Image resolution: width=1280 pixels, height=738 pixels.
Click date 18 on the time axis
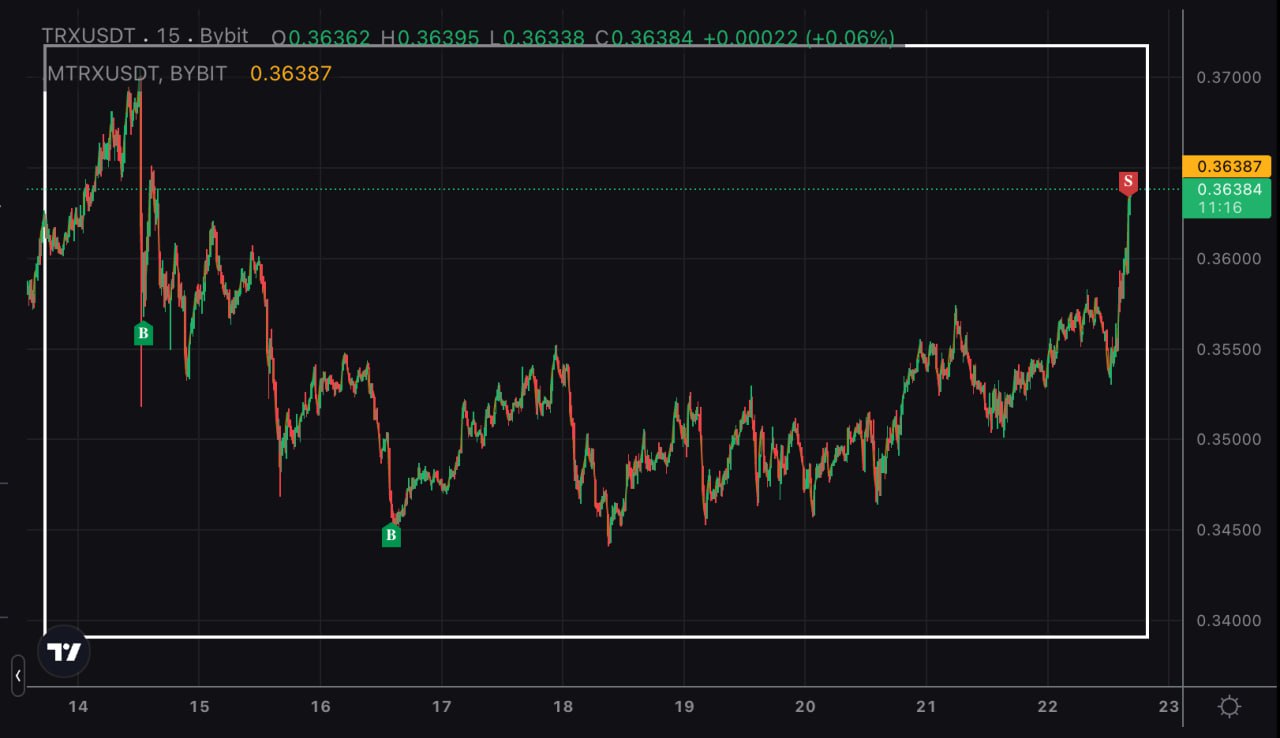[x=563, y=707]
